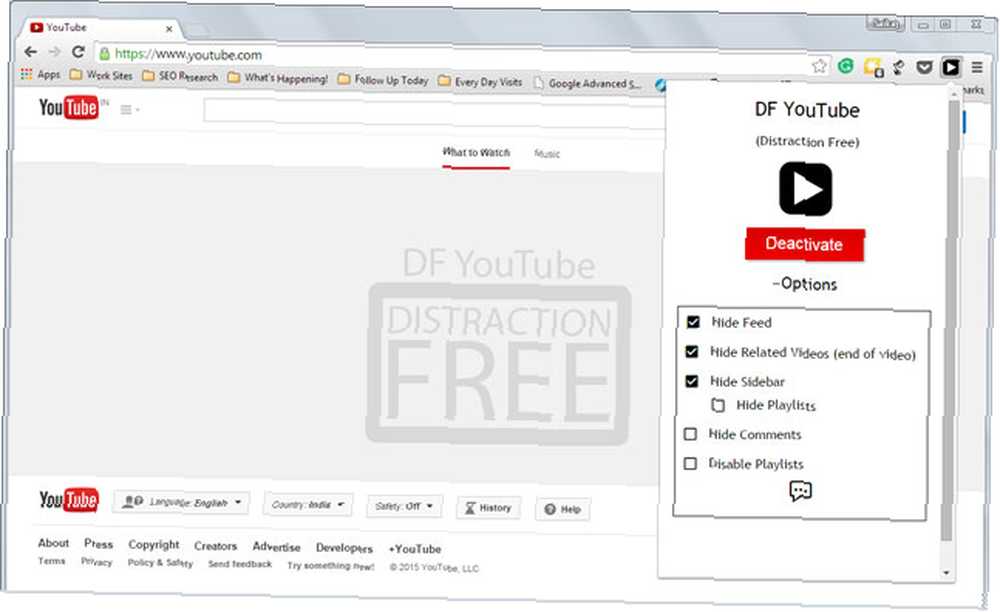This screenshot has width=1000, height=612.
Task: Select the What to Watch tab
Action: click(476, 153)
